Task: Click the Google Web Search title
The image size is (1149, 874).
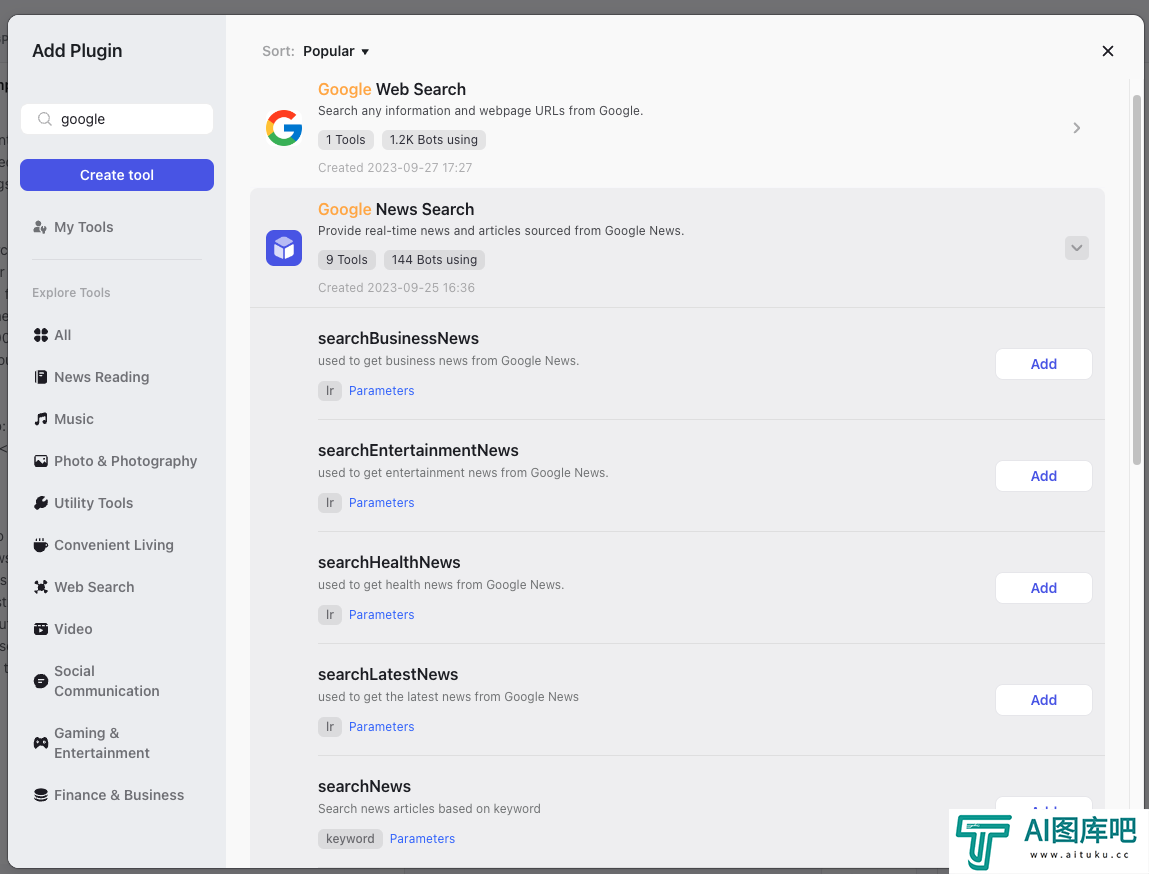Action: coord(391,89)
